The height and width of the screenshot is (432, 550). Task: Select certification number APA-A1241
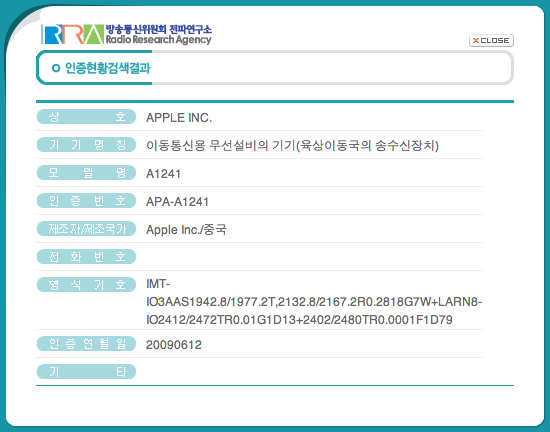[x=177, y=202]
